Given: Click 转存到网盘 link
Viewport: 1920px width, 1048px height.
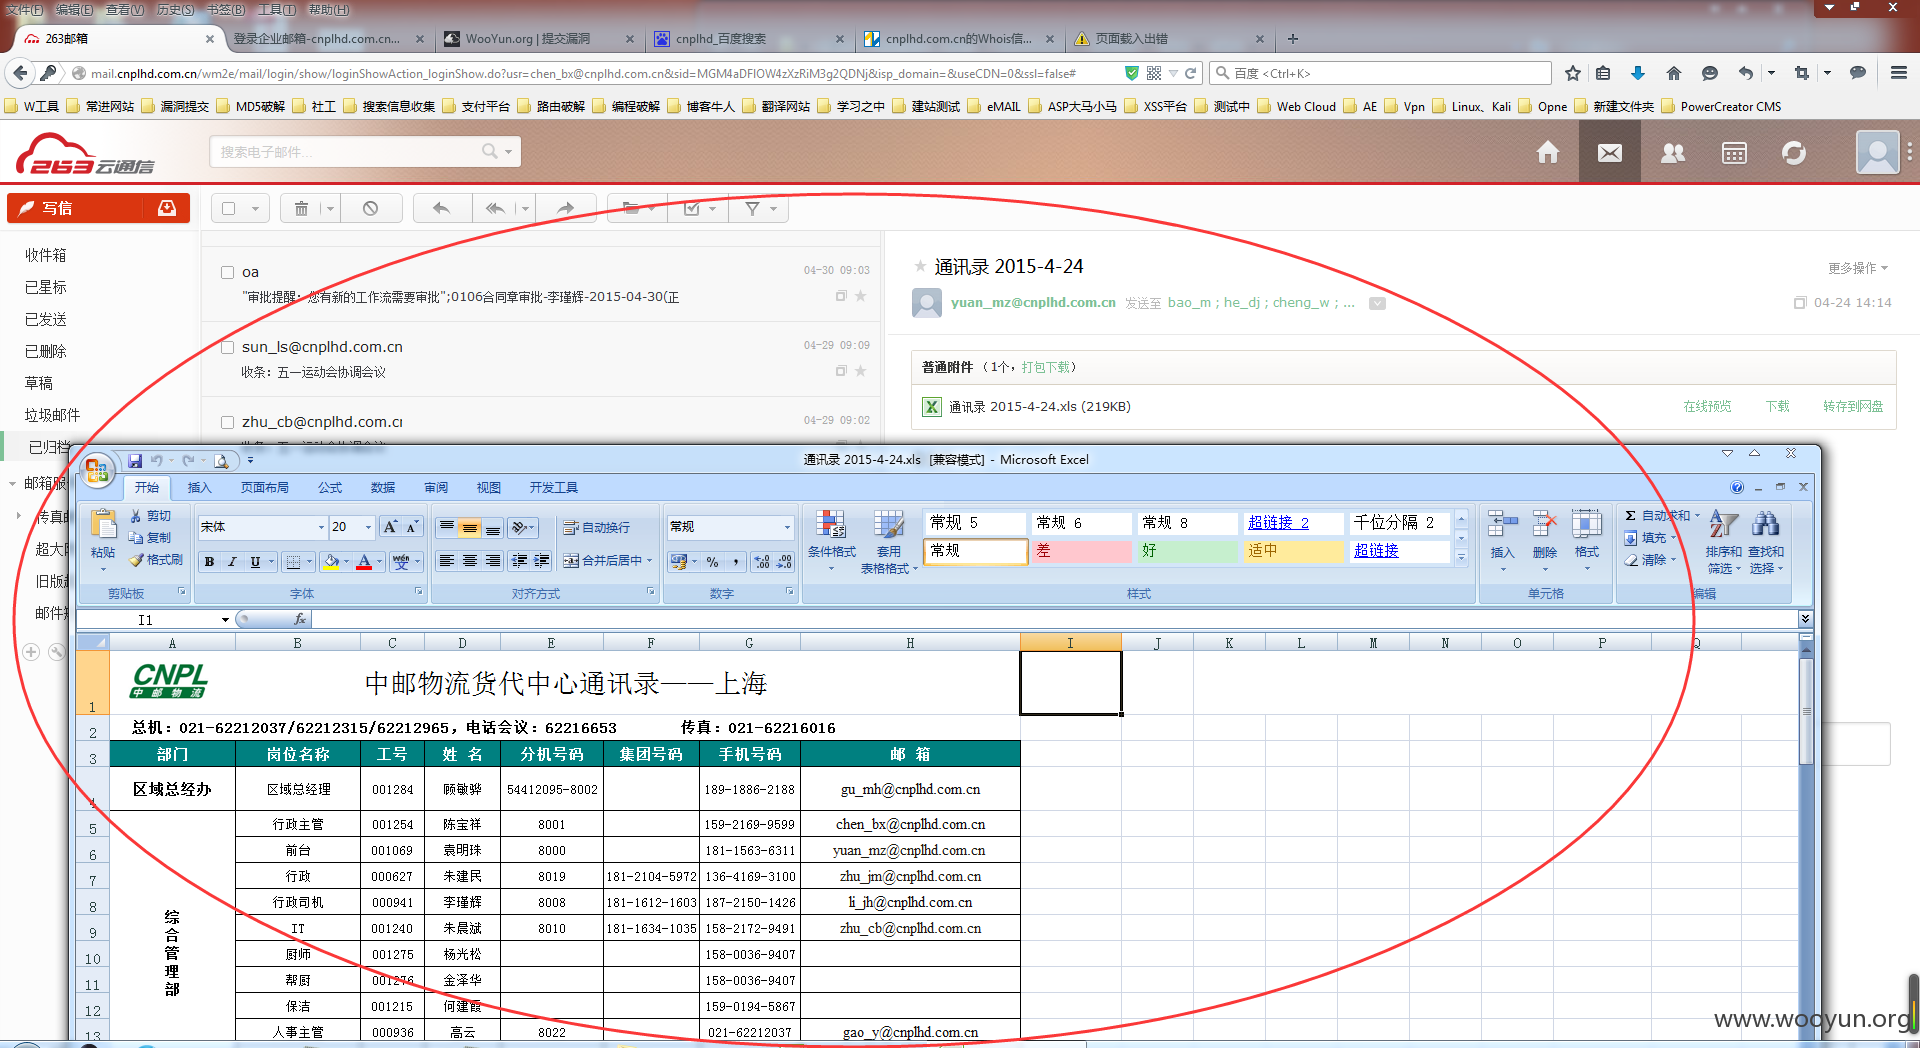Looking at the screenshot, I should [x=1853, y=406].
